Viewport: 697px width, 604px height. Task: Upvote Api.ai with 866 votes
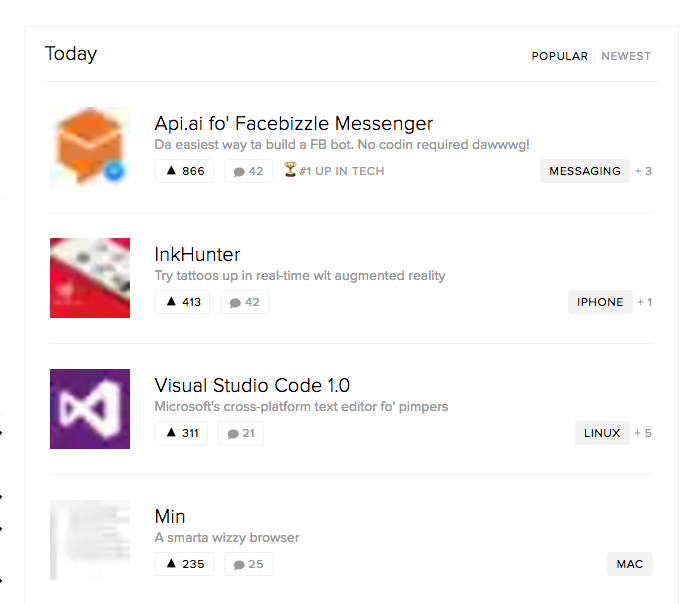pyautogui.click(x=184, y=171)
